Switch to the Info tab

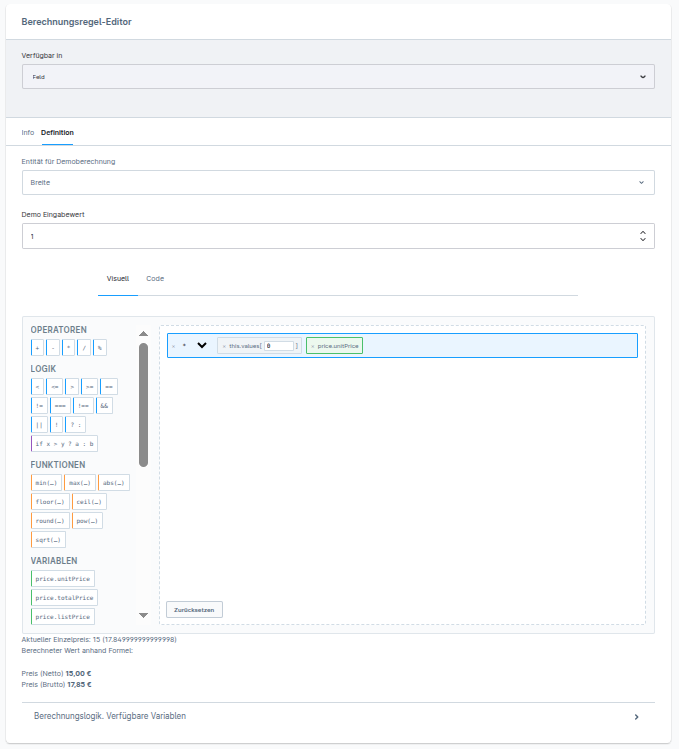pyautogui.click(x=28, y=132)
